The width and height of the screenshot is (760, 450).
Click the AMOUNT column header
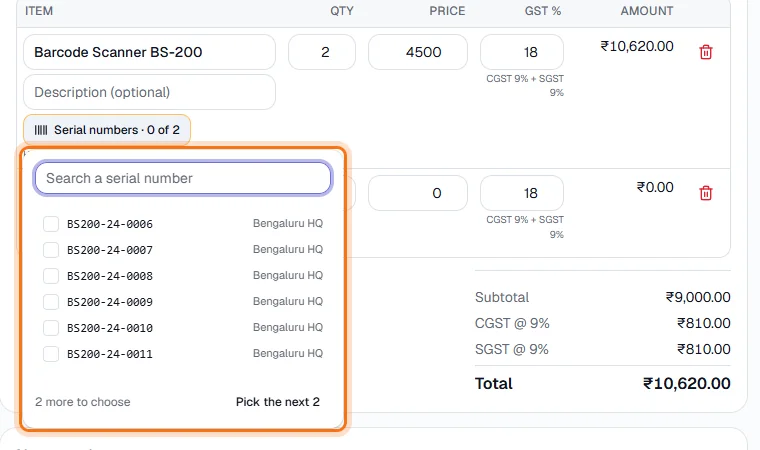point(647,11)
